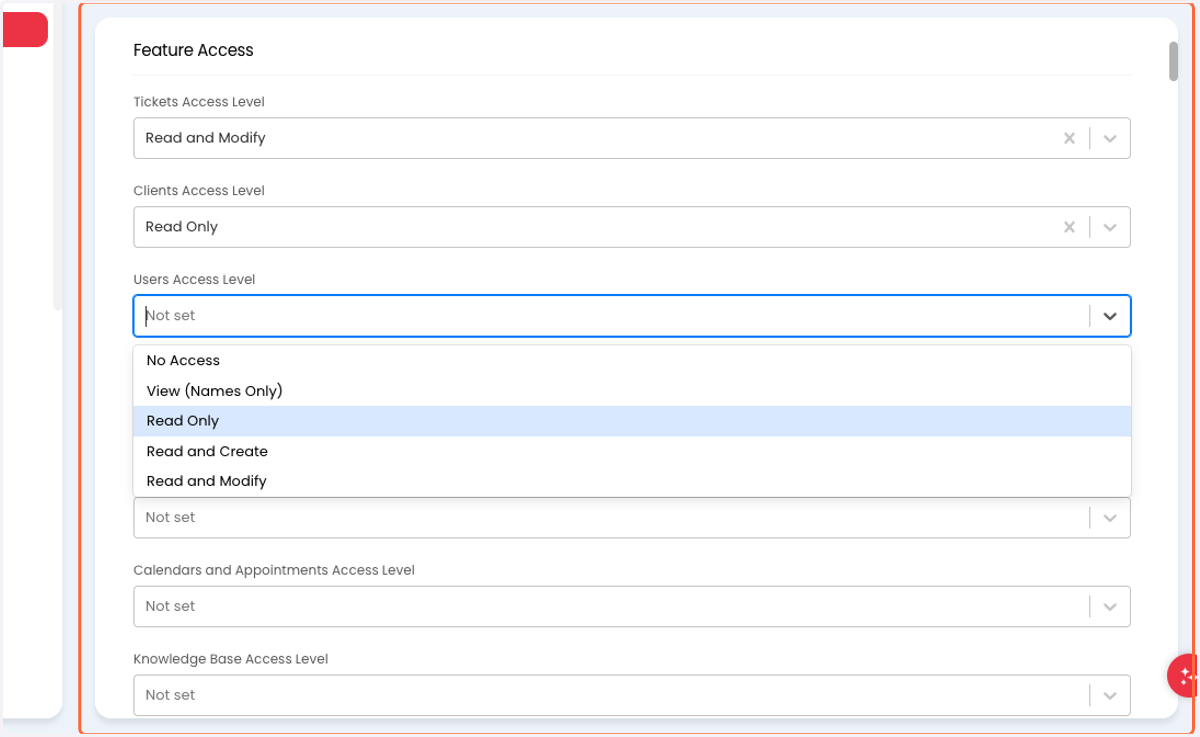Click the Feature Access heading

point(194,50)
